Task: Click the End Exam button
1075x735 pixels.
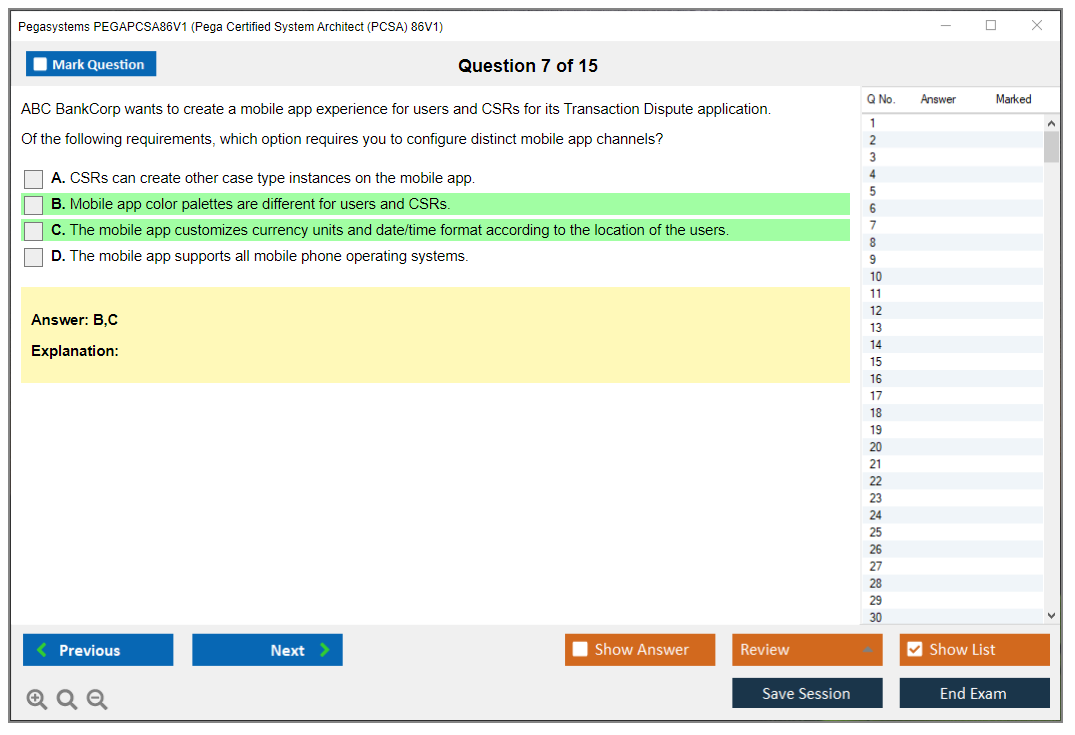Action: point(974,693)
